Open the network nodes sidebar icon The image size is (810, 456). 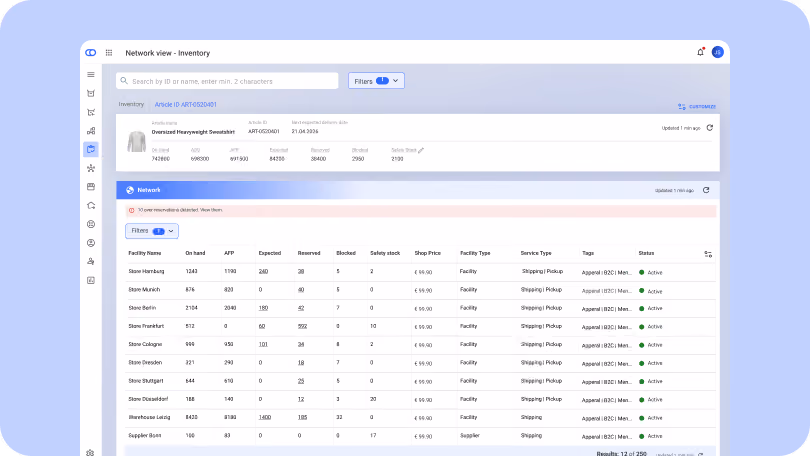91,168
